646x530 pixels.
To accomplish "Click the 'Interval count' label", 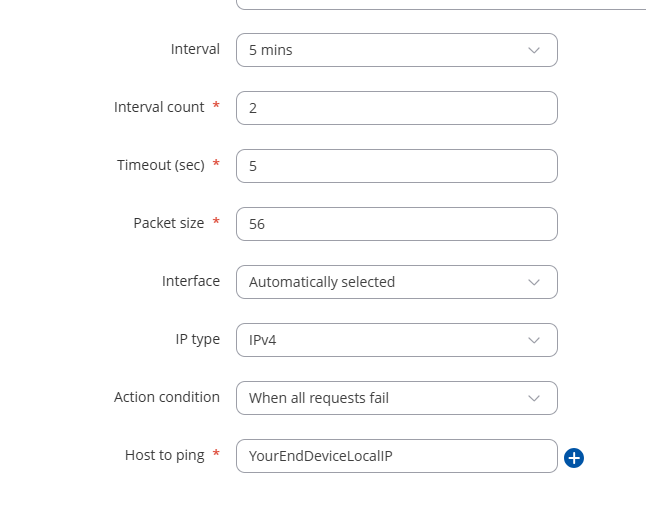I will point(159,107).
